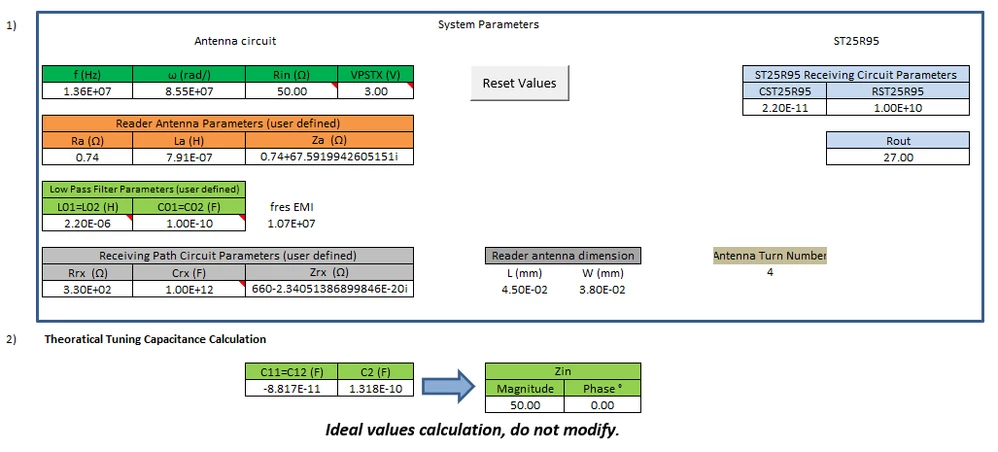This screenshot has height=452, width=998.
Task: Click the Rrx value cell 3.30E+02
Action: point(88,290)
